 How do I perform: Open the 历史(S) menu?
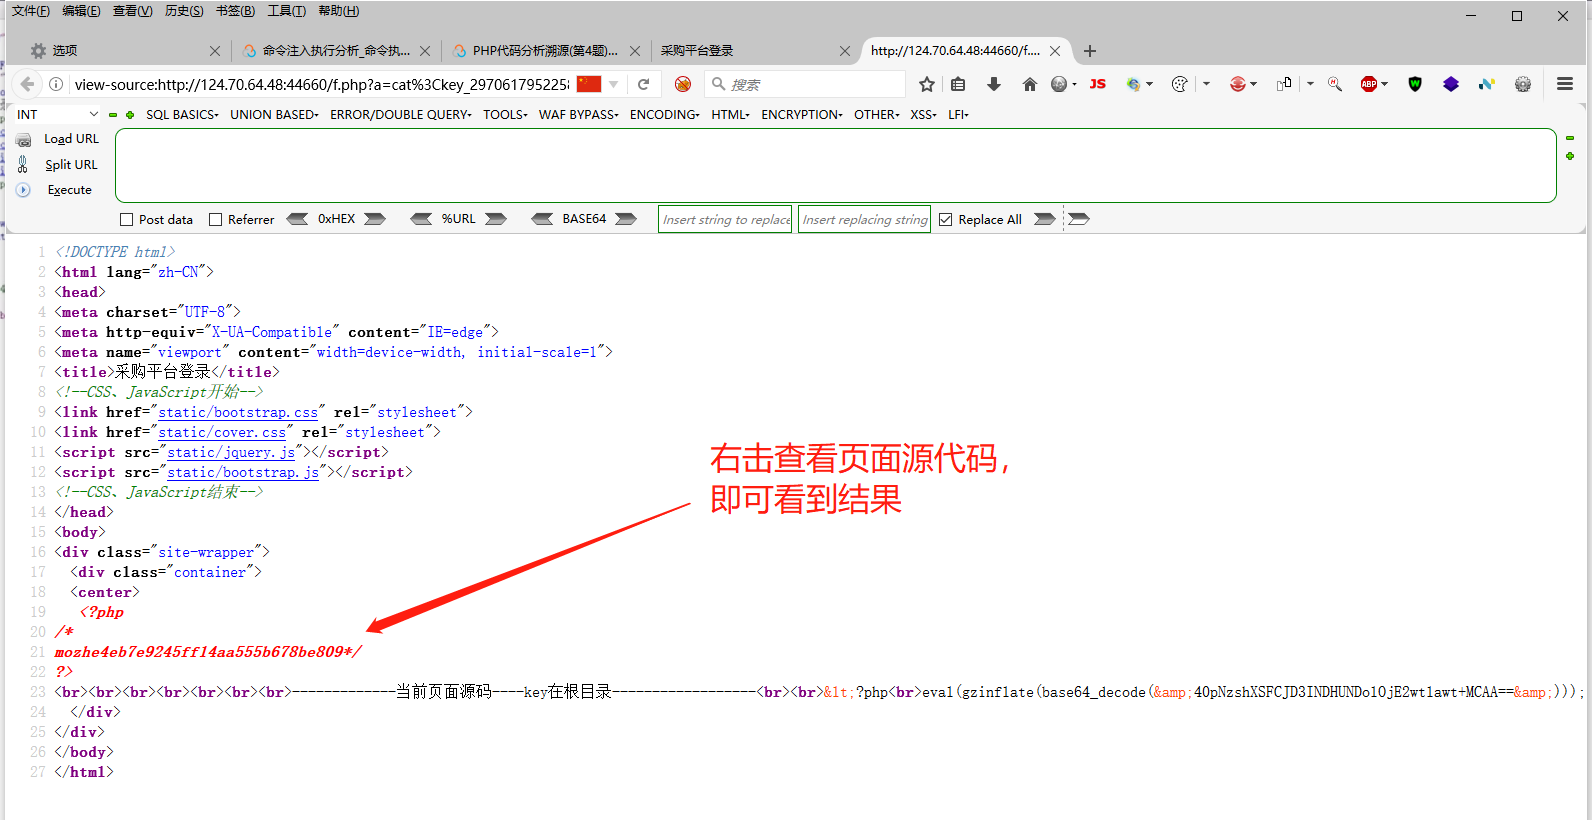click(184, 11)
